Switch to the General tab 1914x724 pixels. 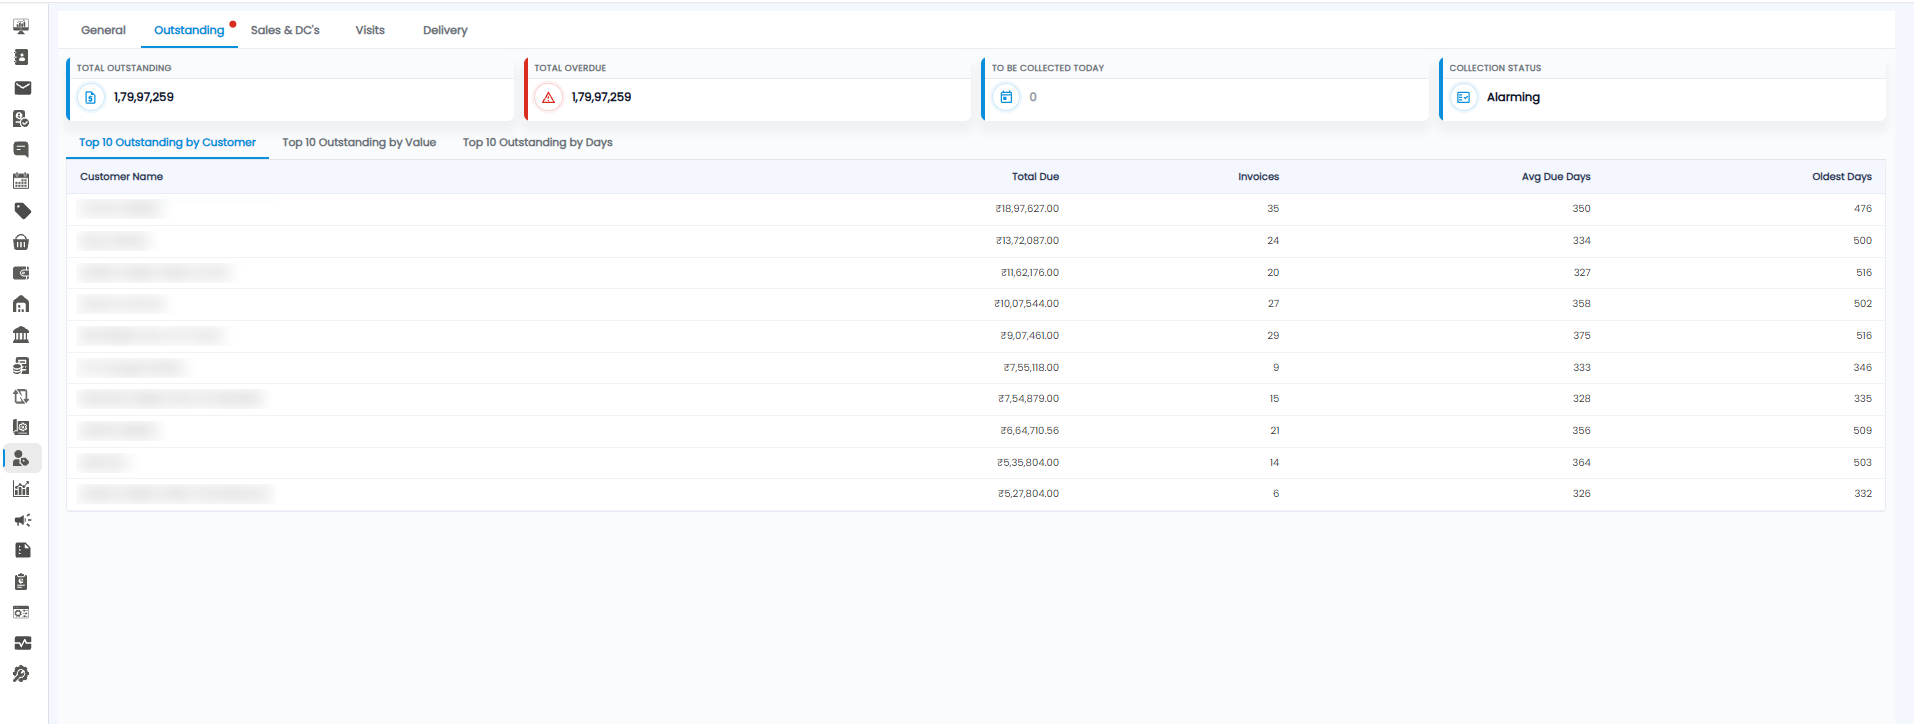[x=103, y=30]
